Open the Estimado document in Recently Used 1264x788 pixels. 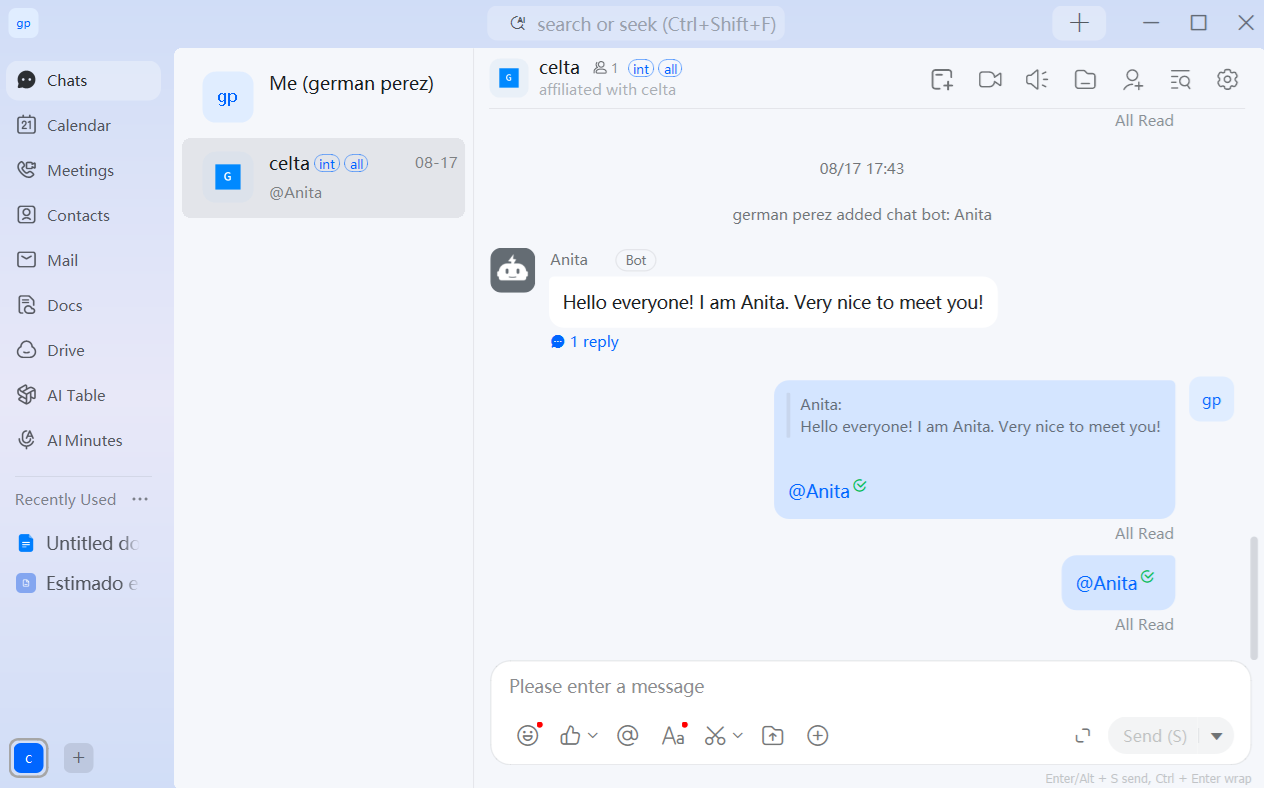[x=79, y=583]
